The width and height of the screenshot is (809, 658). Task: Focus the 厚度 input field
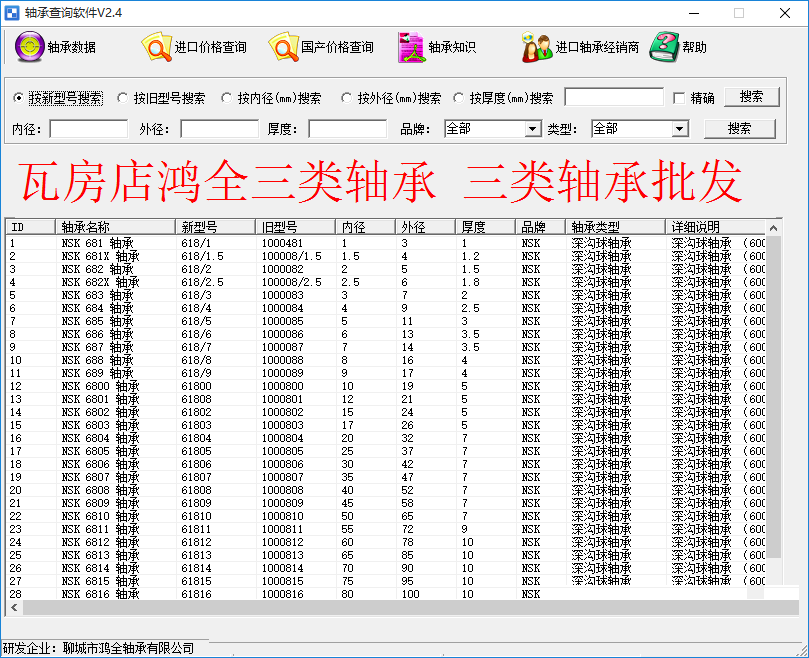tap(347, 129)
